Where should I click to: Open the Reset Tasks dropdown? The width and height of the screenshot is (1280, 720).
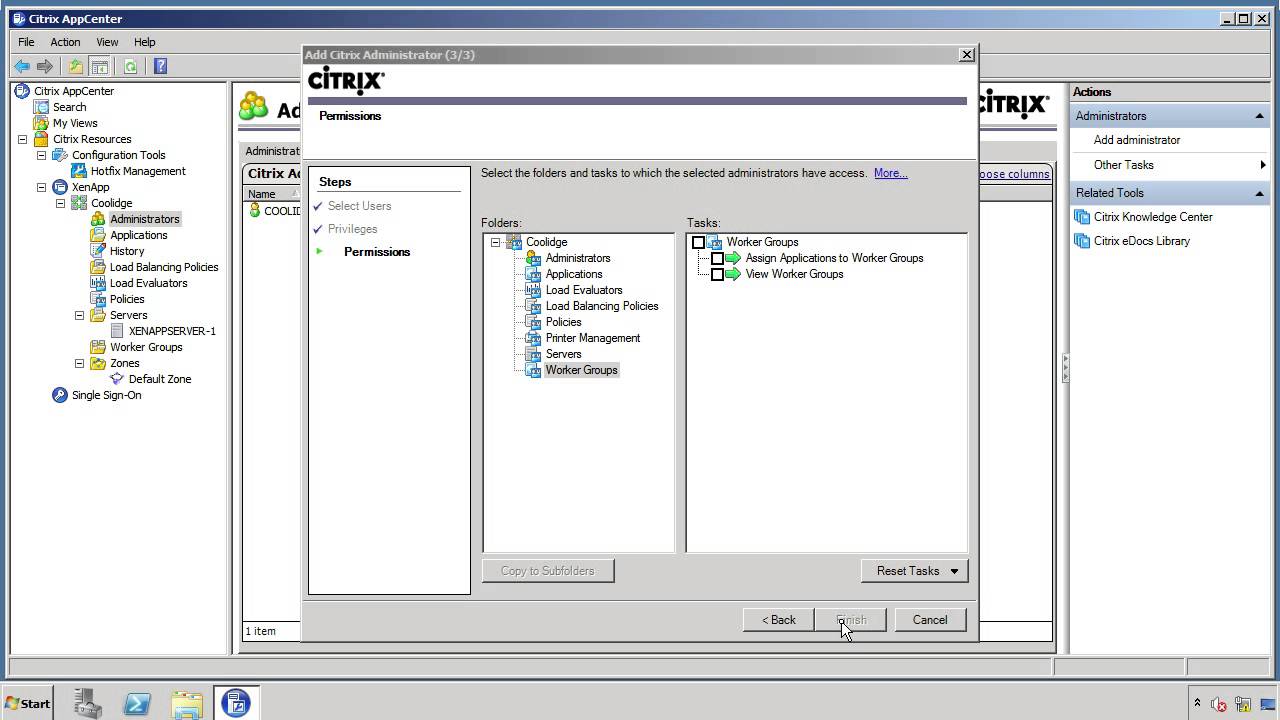915,571
